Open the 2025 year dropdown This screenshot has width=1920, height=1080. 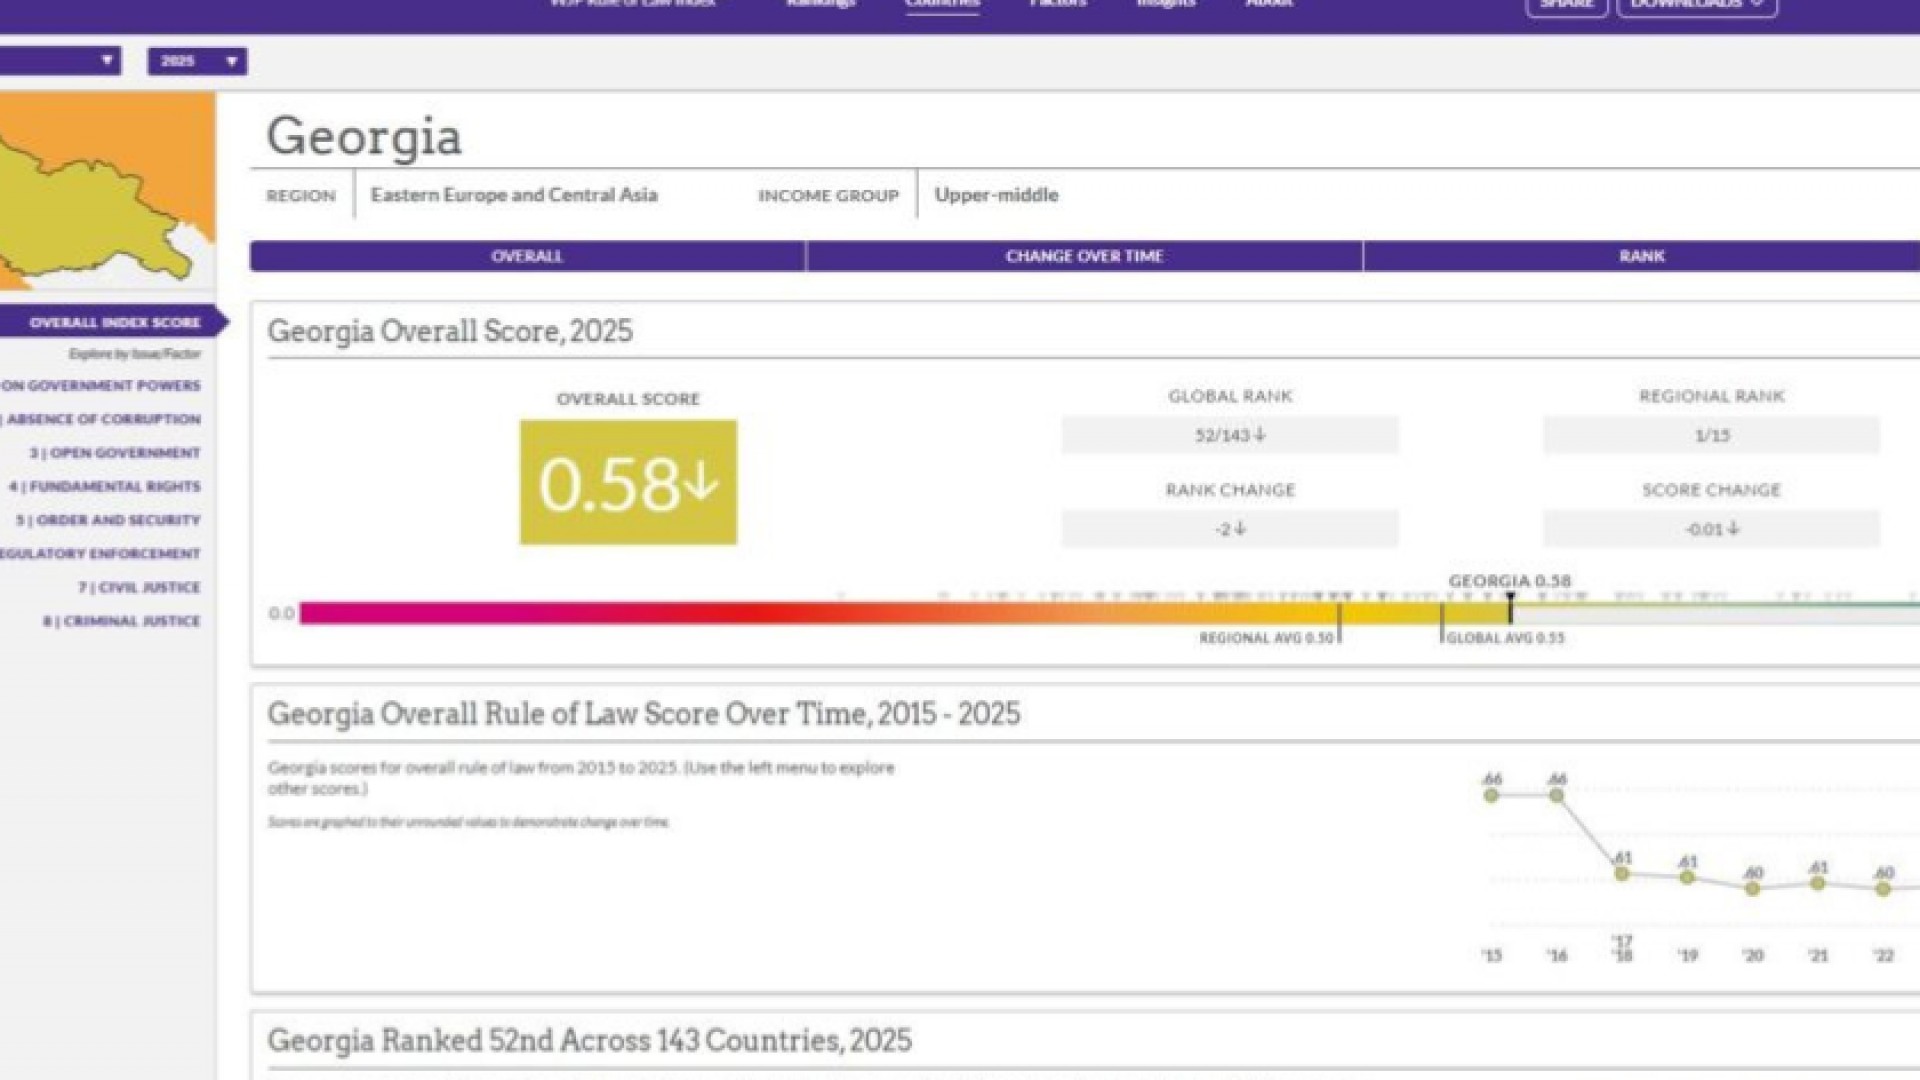point(197,61)
